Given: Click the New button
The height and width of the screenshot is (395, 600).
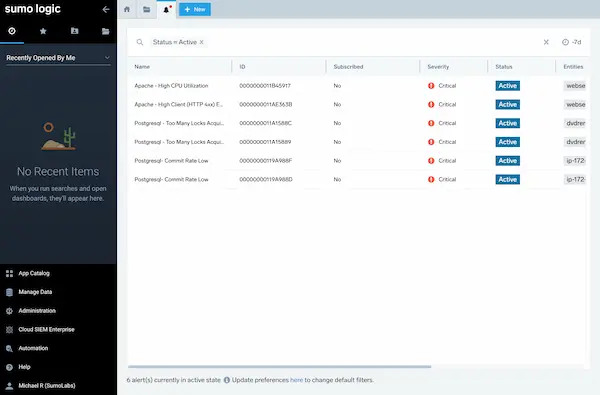Looking at the screenshot, I should 195,9.
